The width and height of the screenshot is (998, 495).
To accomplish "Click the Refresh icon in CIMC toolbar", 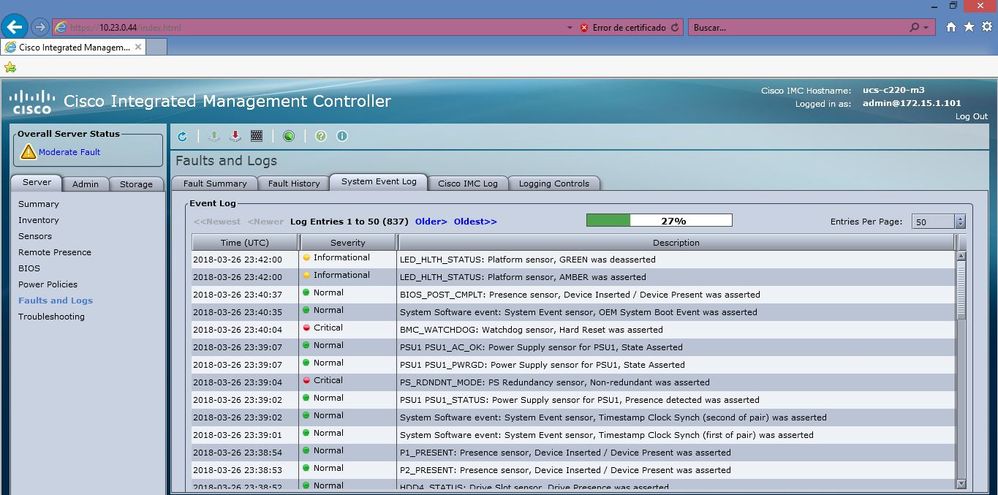I will (x=183, y=136).
